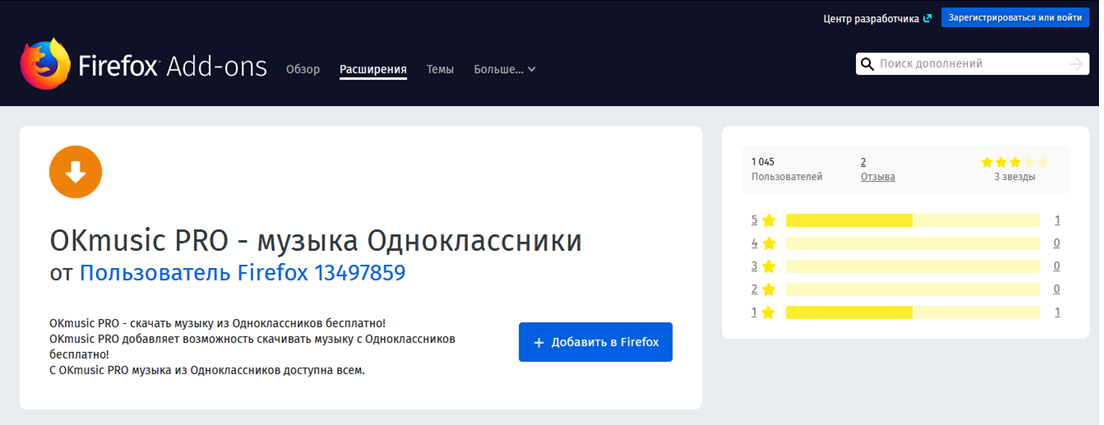Viewport: 1104px width, 425px height.
Task: Click the search submit arrow icon
Action: (1076, 64)
